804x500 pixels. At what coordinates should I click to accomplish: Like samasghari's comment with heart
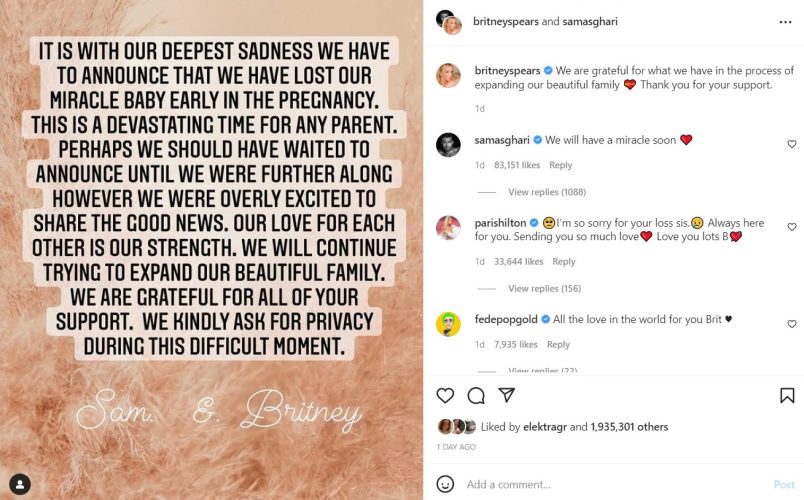pyautogui.click(x=792, y=144)
